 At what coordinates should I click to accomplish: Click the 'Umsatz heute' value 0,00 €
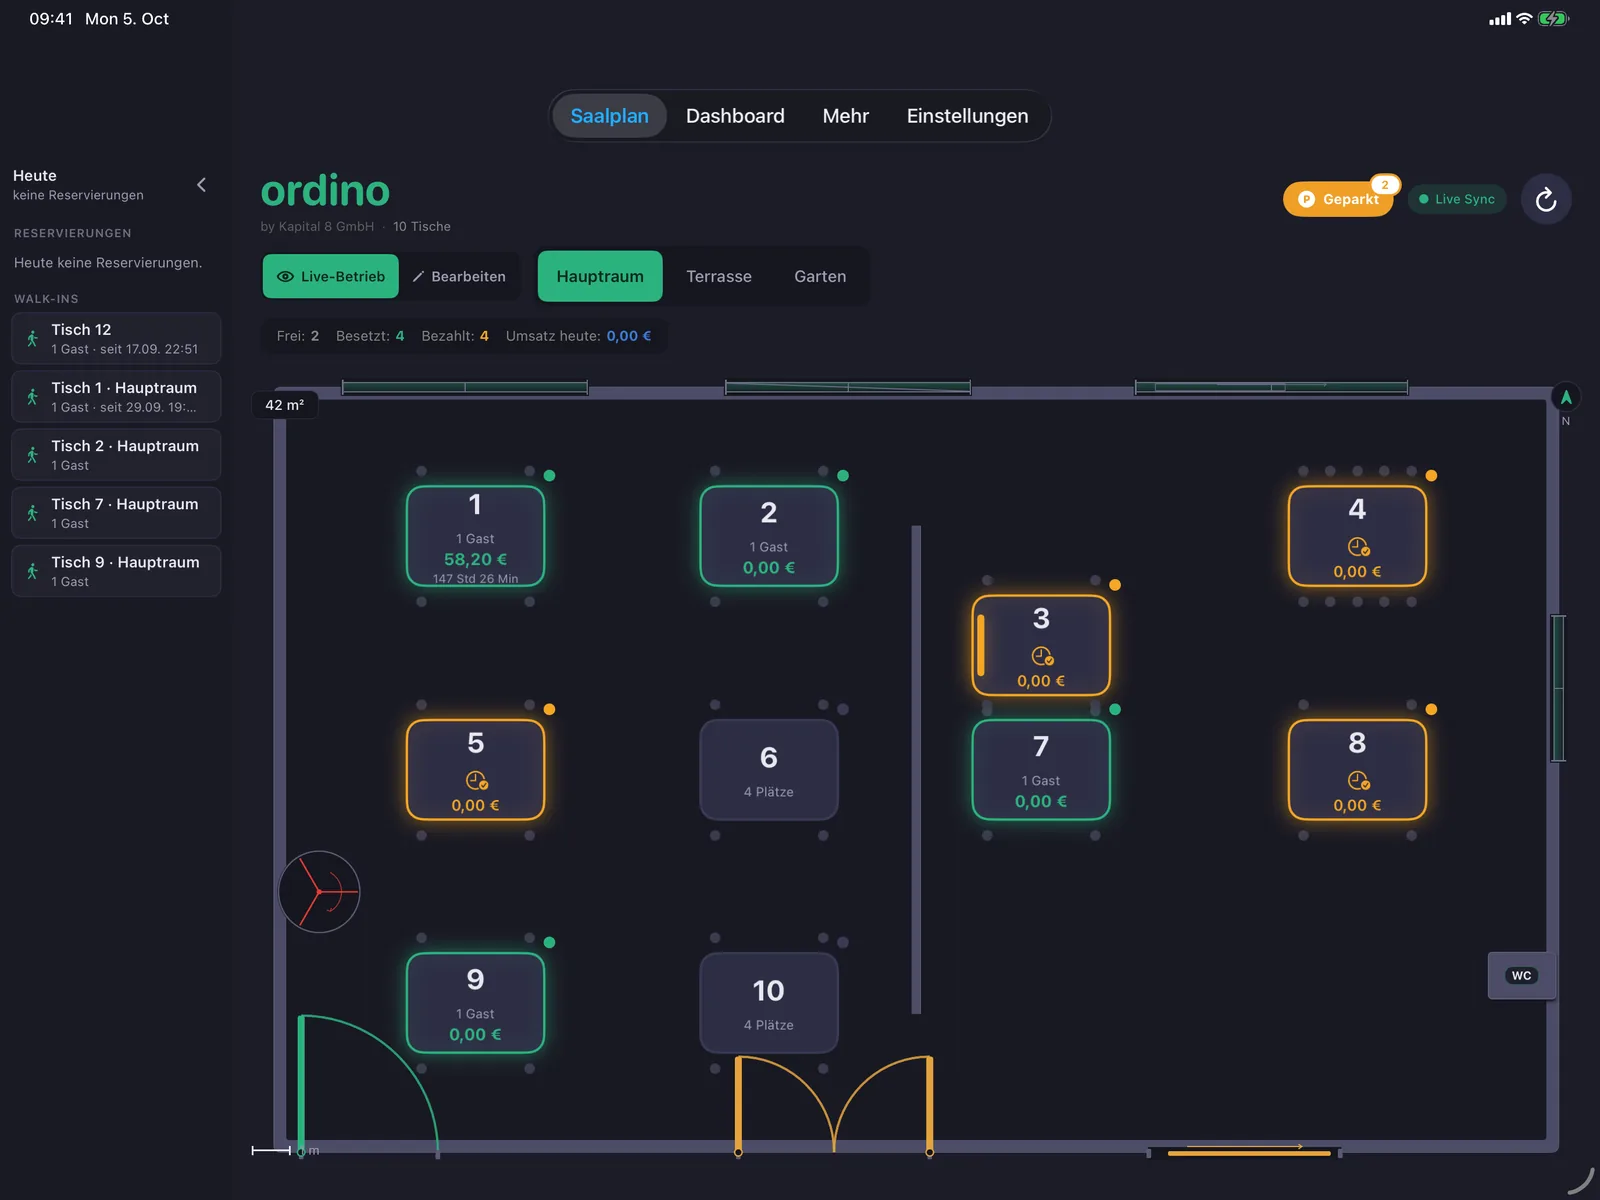click(629, 336)
